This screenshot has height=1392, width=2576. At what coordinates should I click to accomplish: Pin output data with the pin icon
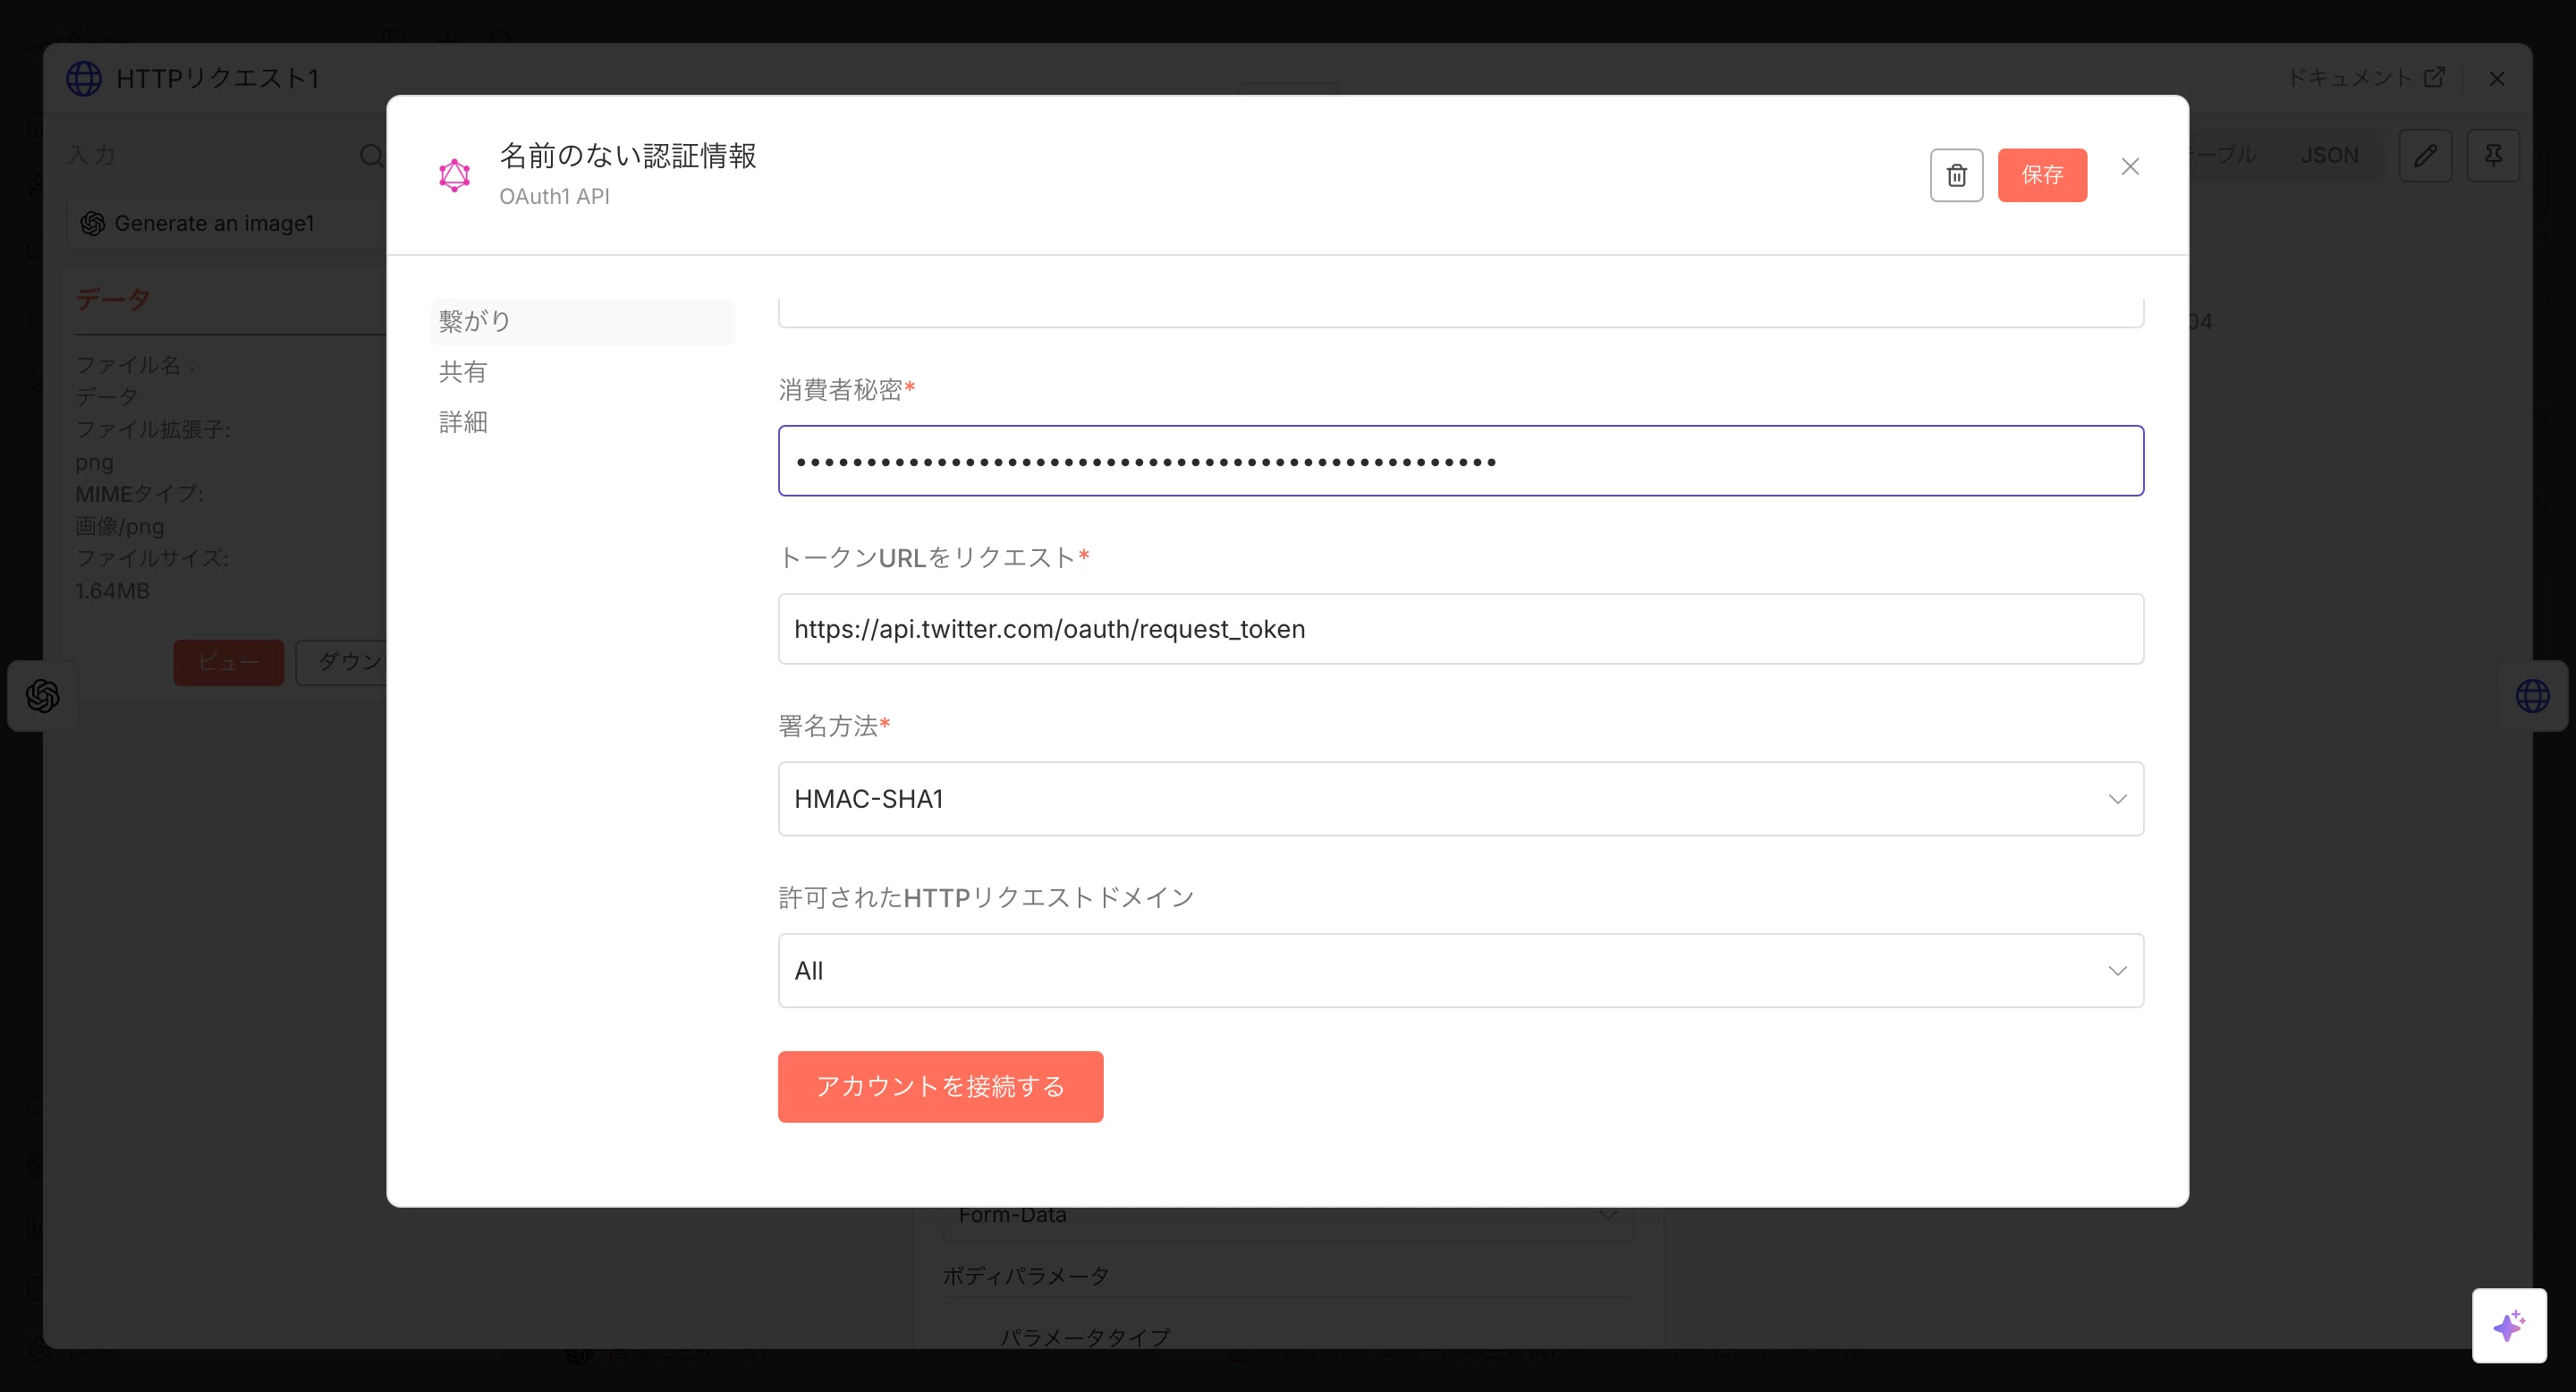pos(2493,156)
